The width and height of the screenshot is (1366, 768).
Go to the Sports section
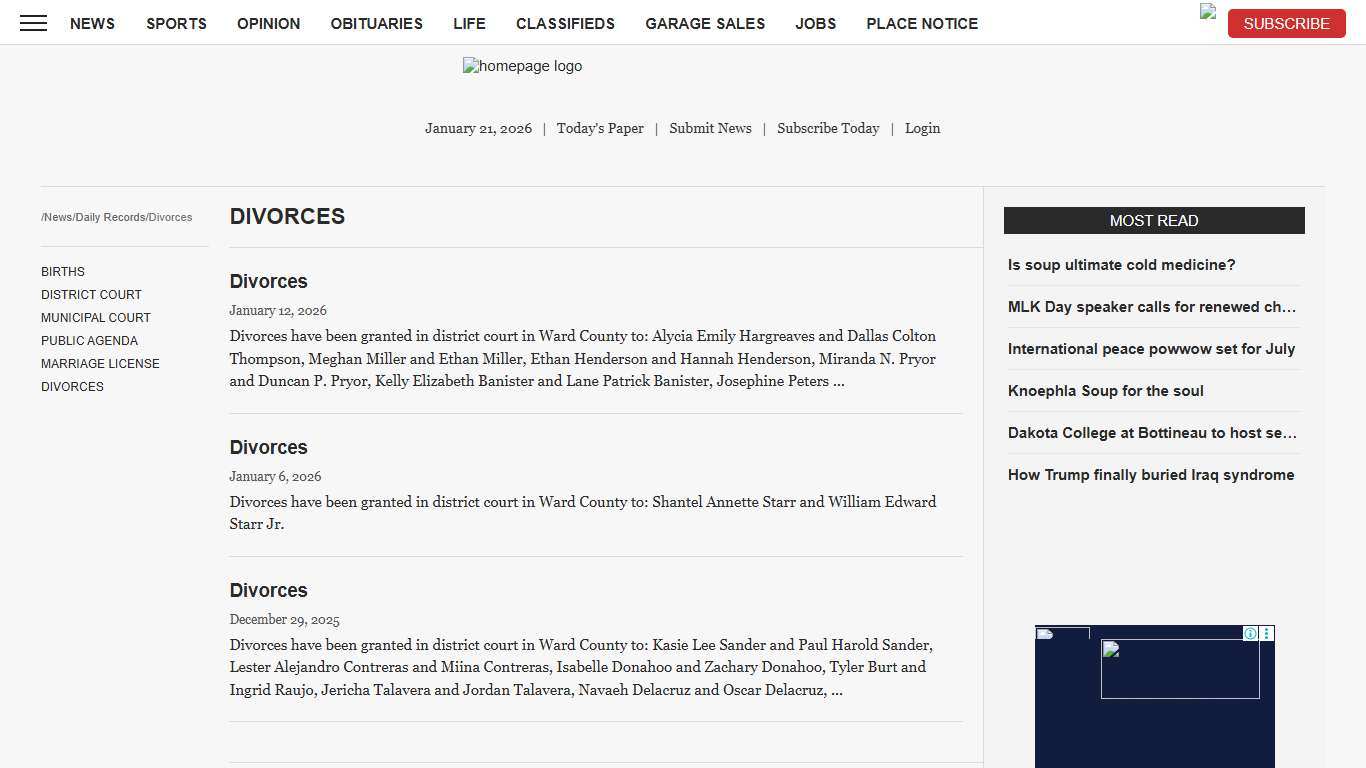coord(176,23)
